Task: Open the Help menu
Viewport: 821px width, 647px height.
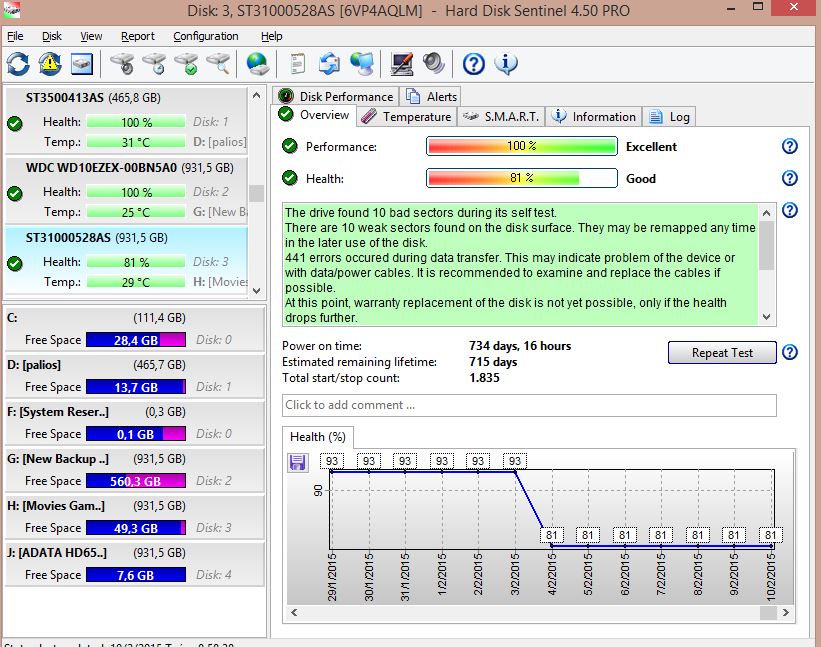Action: pos(272,36)
